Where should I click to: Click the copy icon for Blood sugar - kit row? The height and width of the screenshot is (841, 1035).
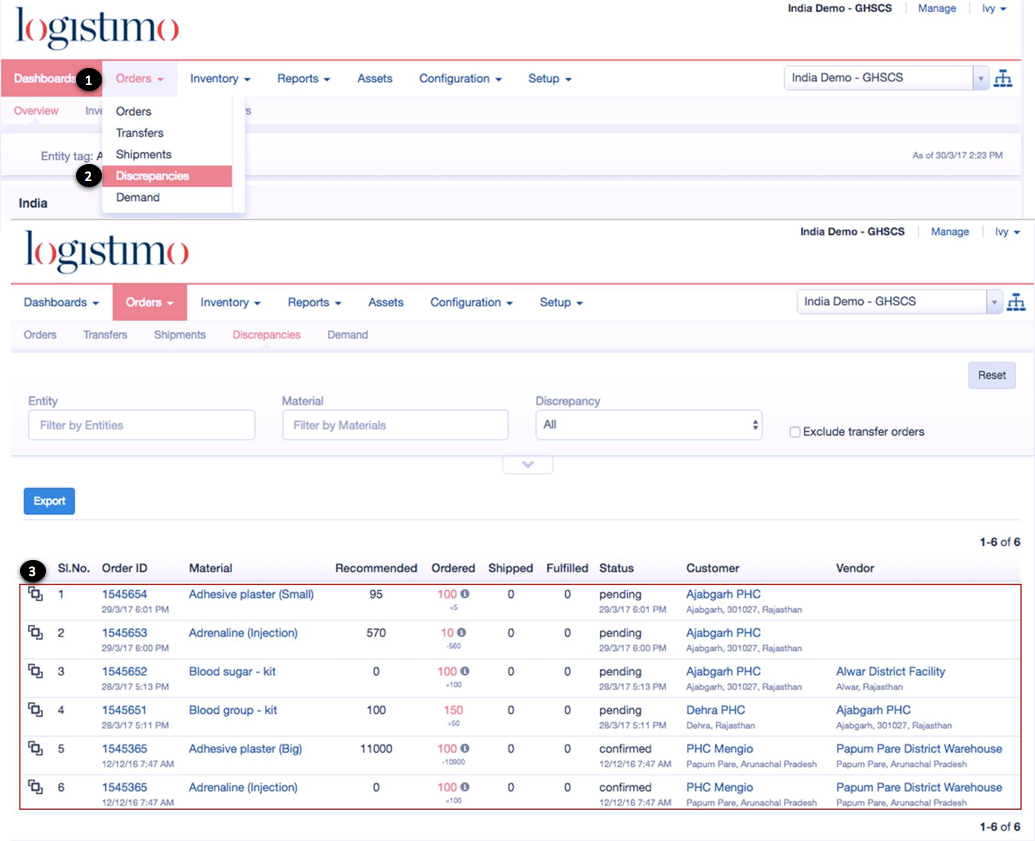pos(35,671)
